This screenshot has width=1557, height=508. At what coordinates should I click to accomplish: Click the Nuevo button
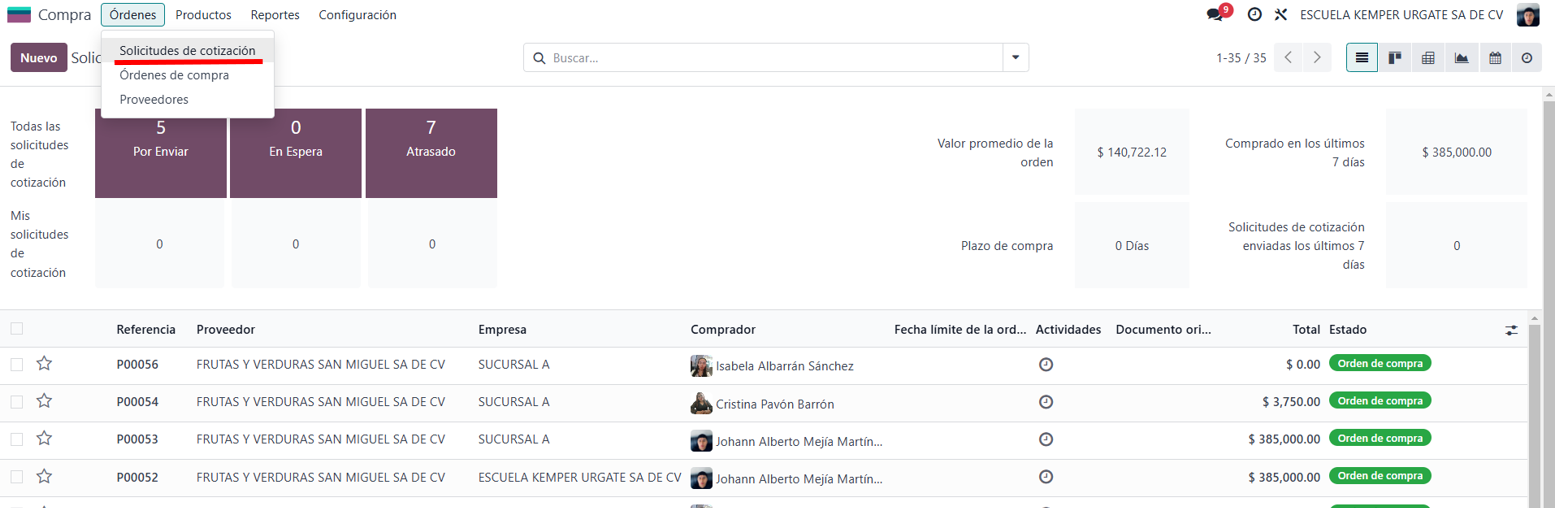(x=38, y=58)
